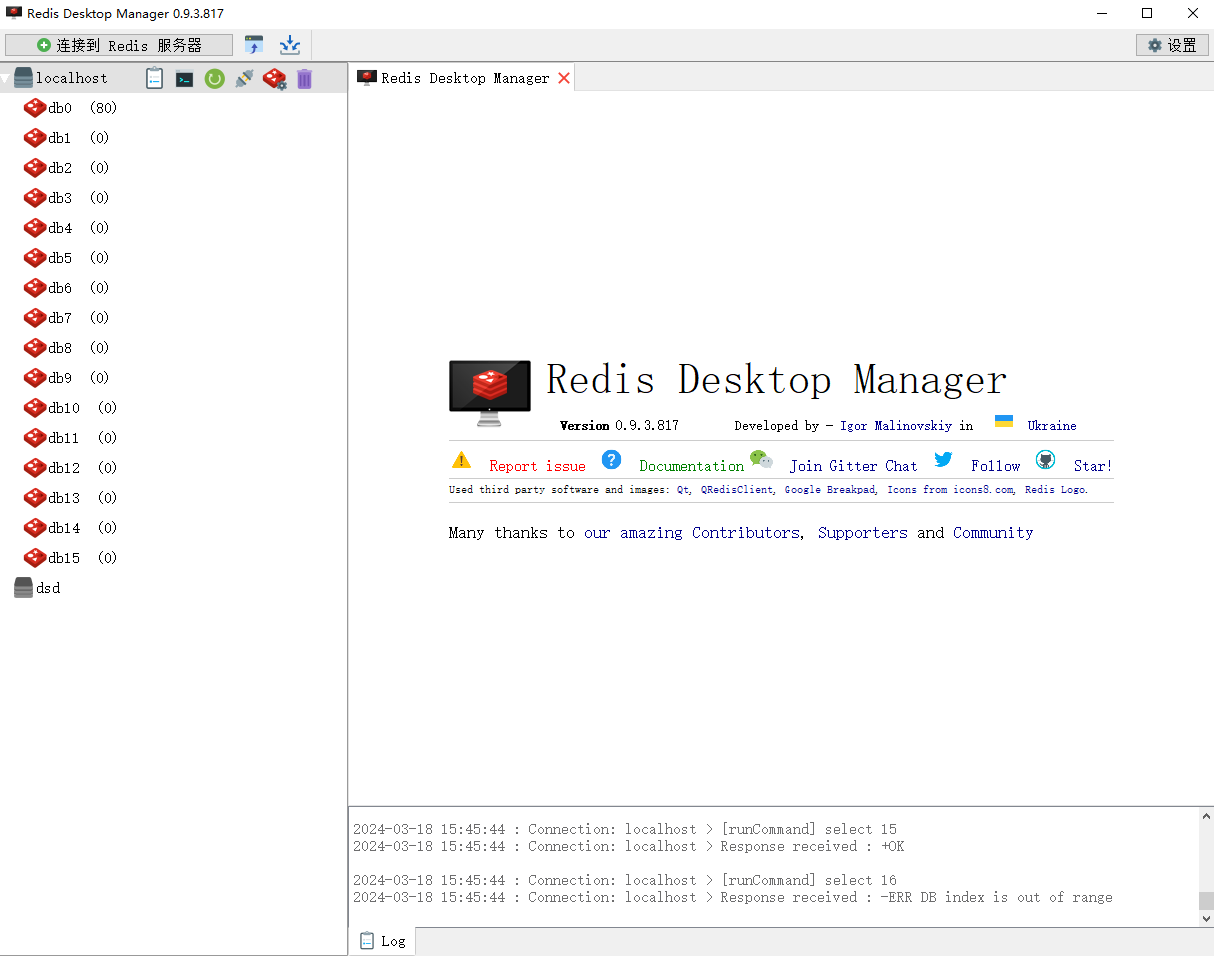Collapse the localhost server tree

(6, 78)
